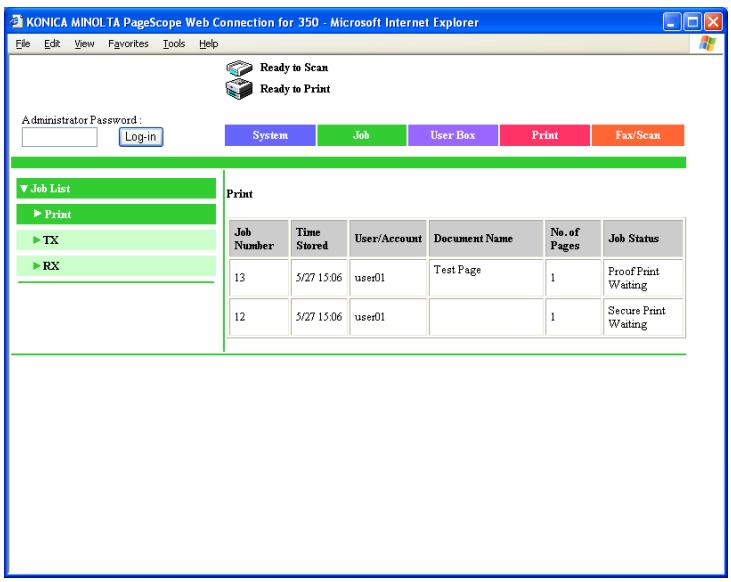Open the Tools menu
Image resolution: width=731 pixels, height=582 pixels.
coord(174,44)
